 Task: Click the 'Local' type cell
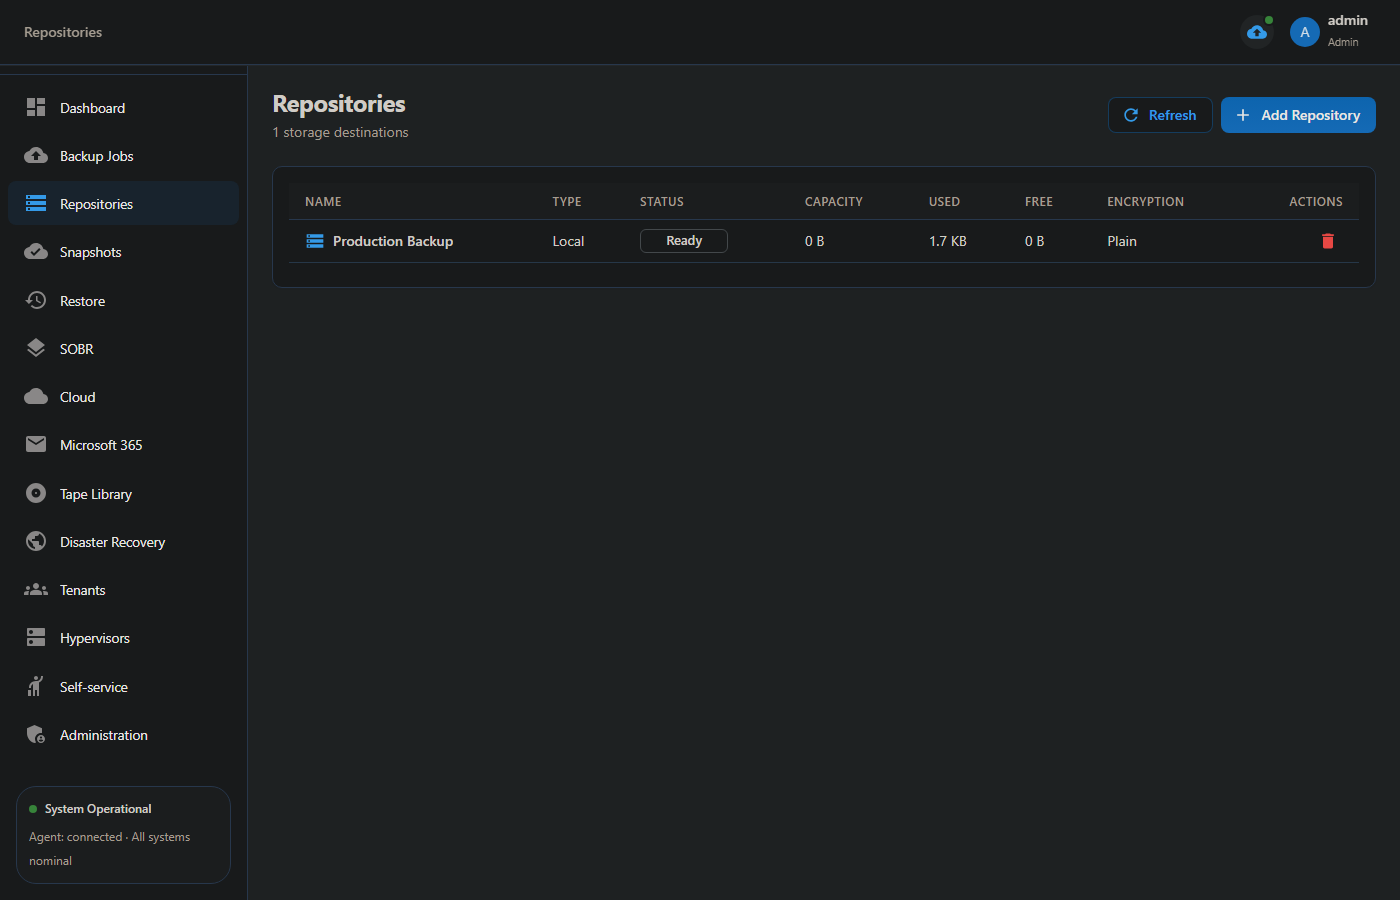coord(568,241)
